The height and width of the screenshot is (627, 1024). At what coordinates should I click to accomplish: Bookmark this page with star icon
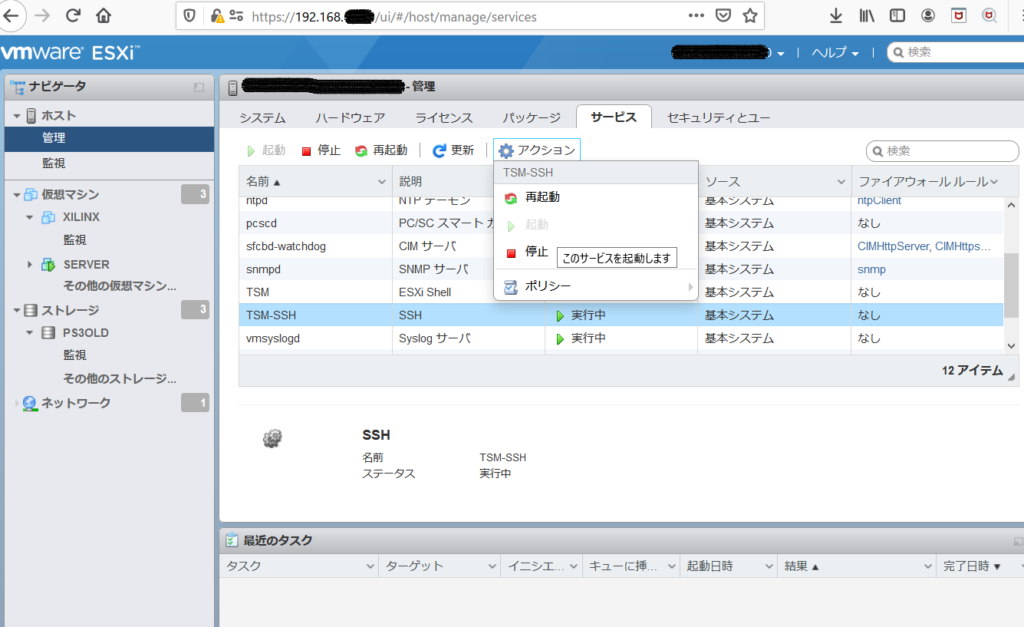pos(750,16)
